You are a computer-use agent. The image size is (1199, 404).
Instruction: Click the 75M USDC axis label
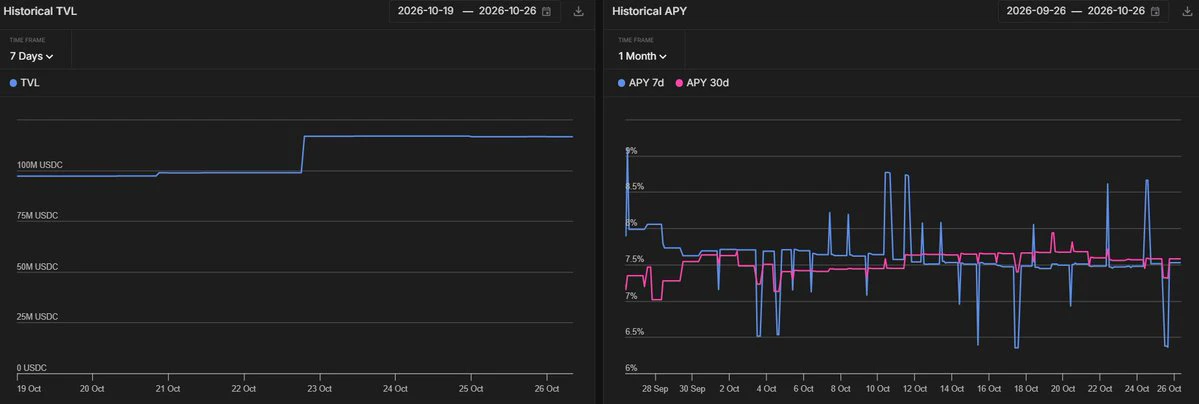37,216
